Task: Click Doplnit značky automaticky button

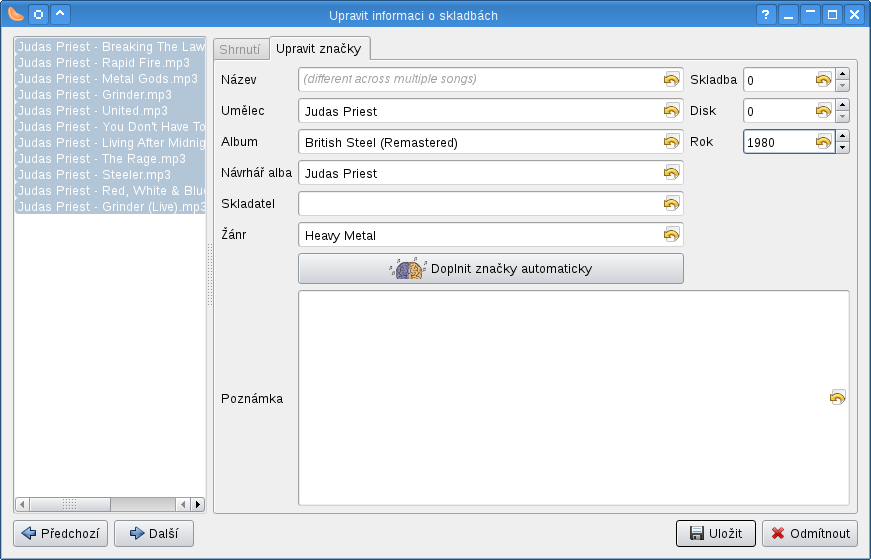Action: pos(491,269)
